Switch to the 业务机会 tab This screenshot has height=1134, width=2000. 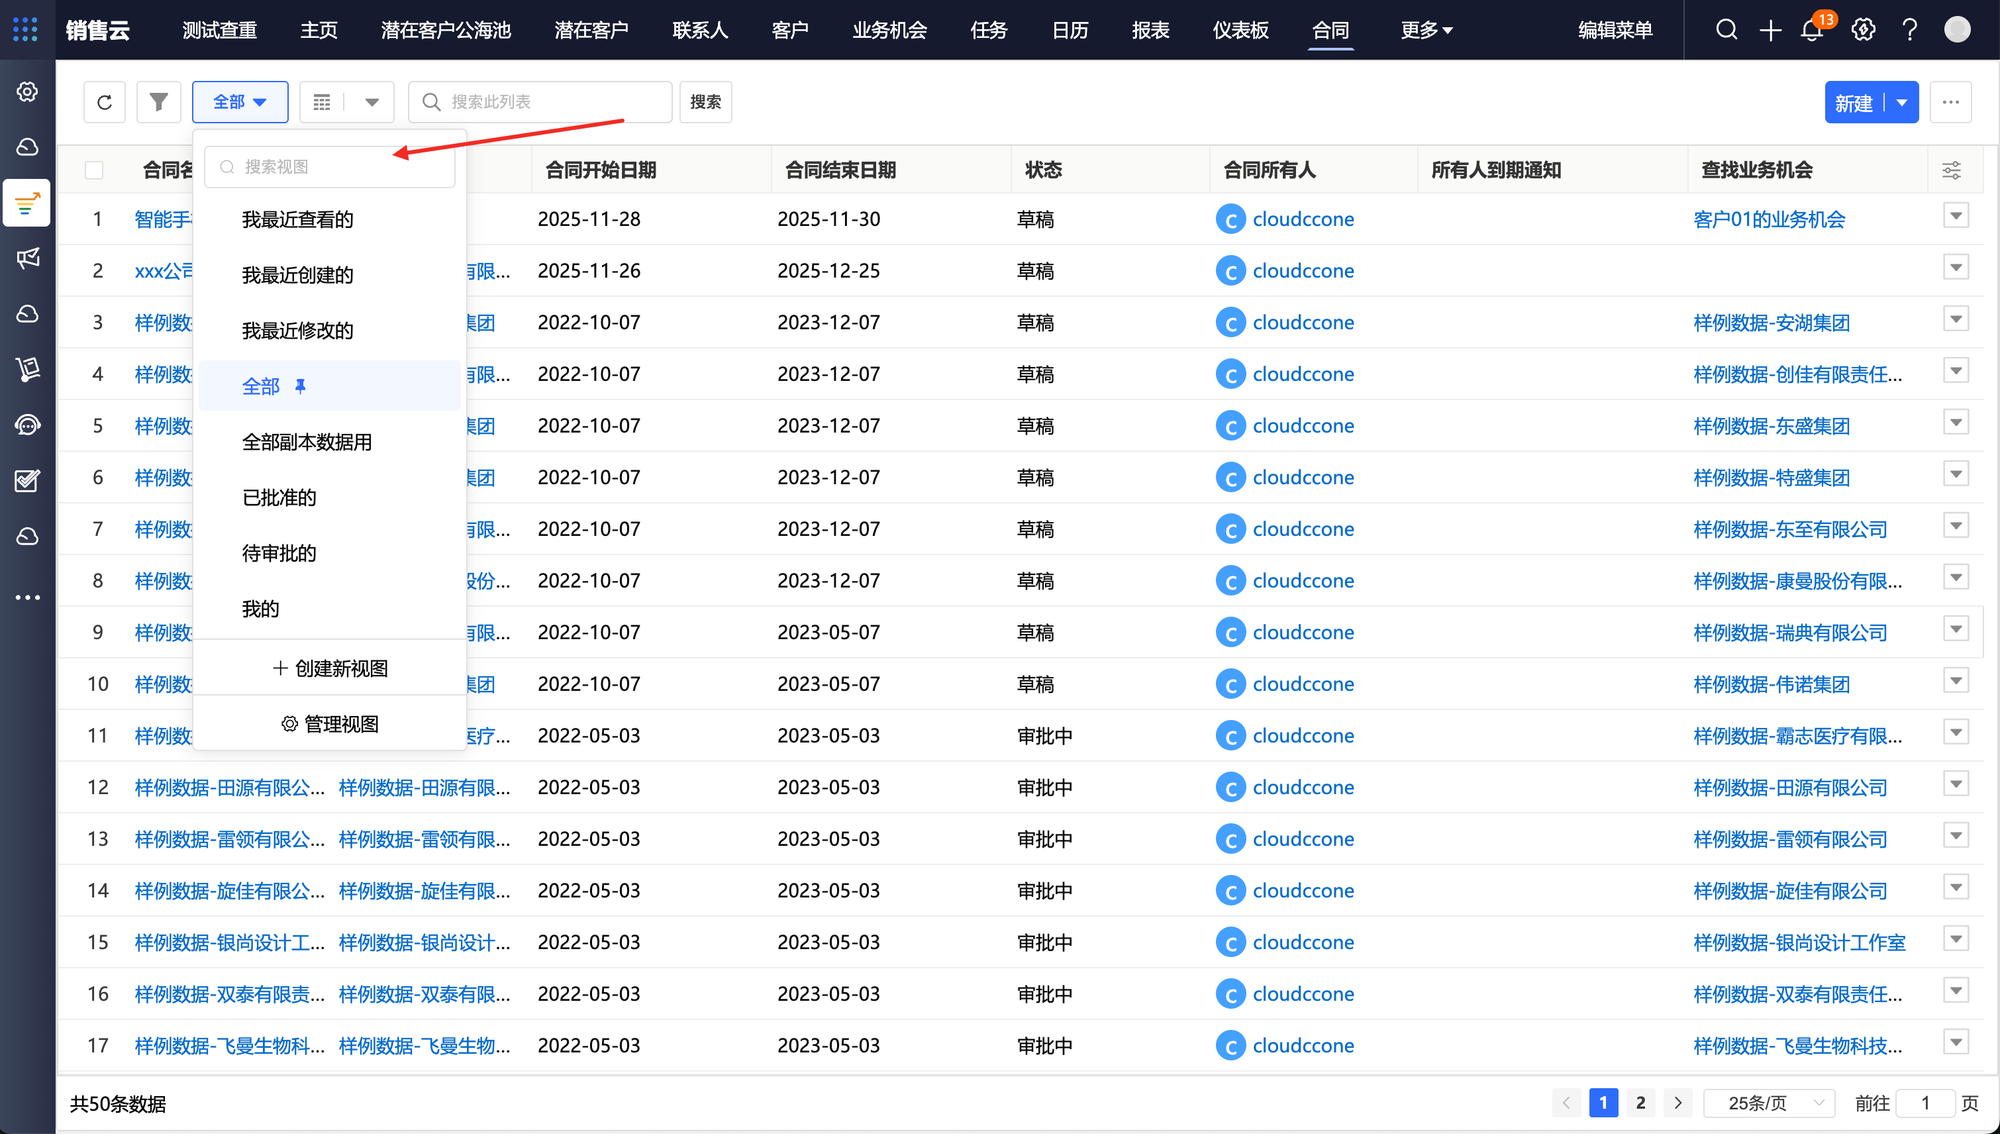click(x=889, y=30)
